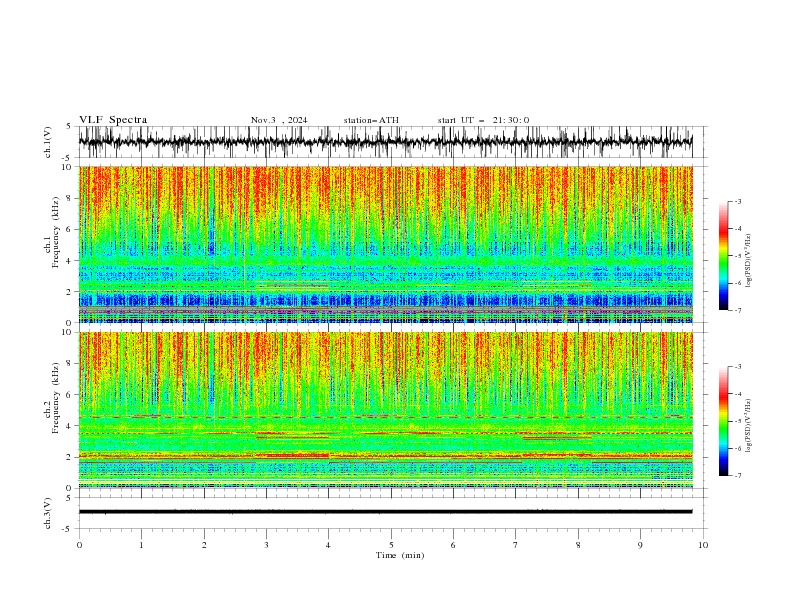Screen dimensions: 792x612
Task: Click the "station=ATH" label
Action: [x=371, y=120]
